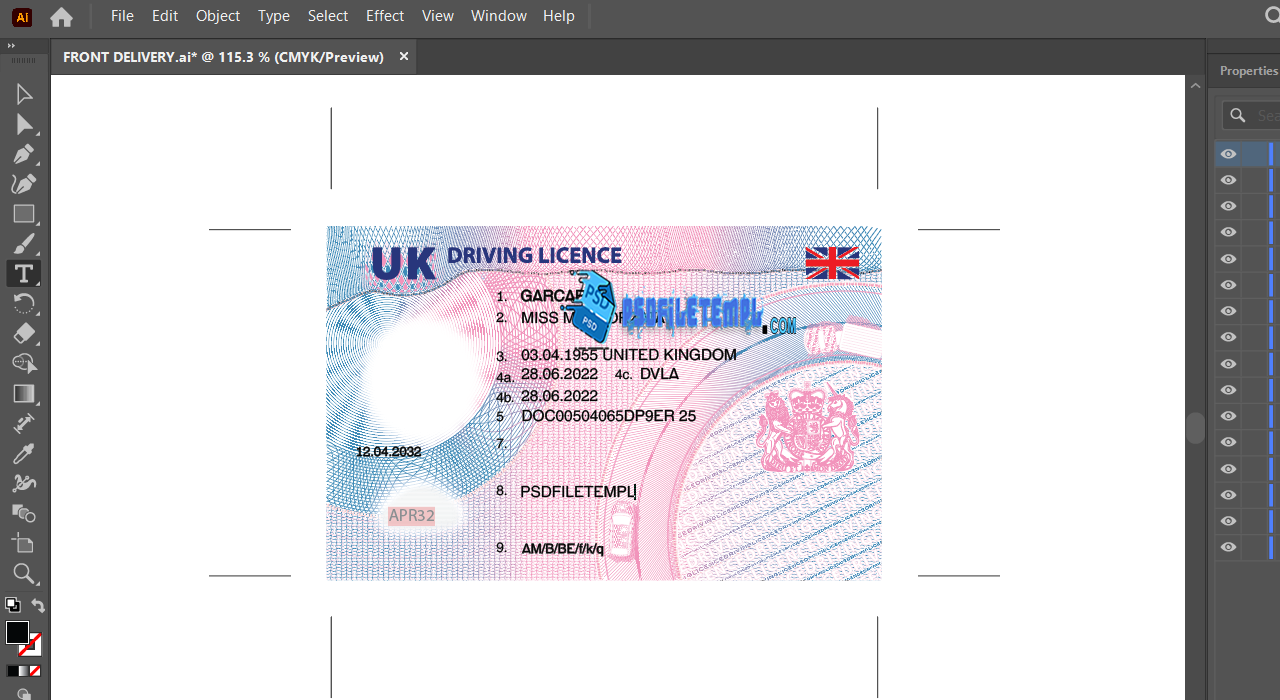Open the Properties panel tab

[1248, 71]
